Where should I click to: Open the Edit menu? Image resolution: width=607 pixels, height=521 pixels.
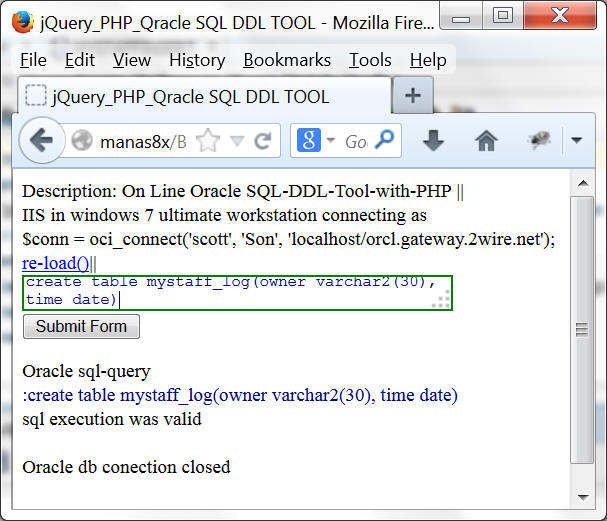[x=80, y=60]
